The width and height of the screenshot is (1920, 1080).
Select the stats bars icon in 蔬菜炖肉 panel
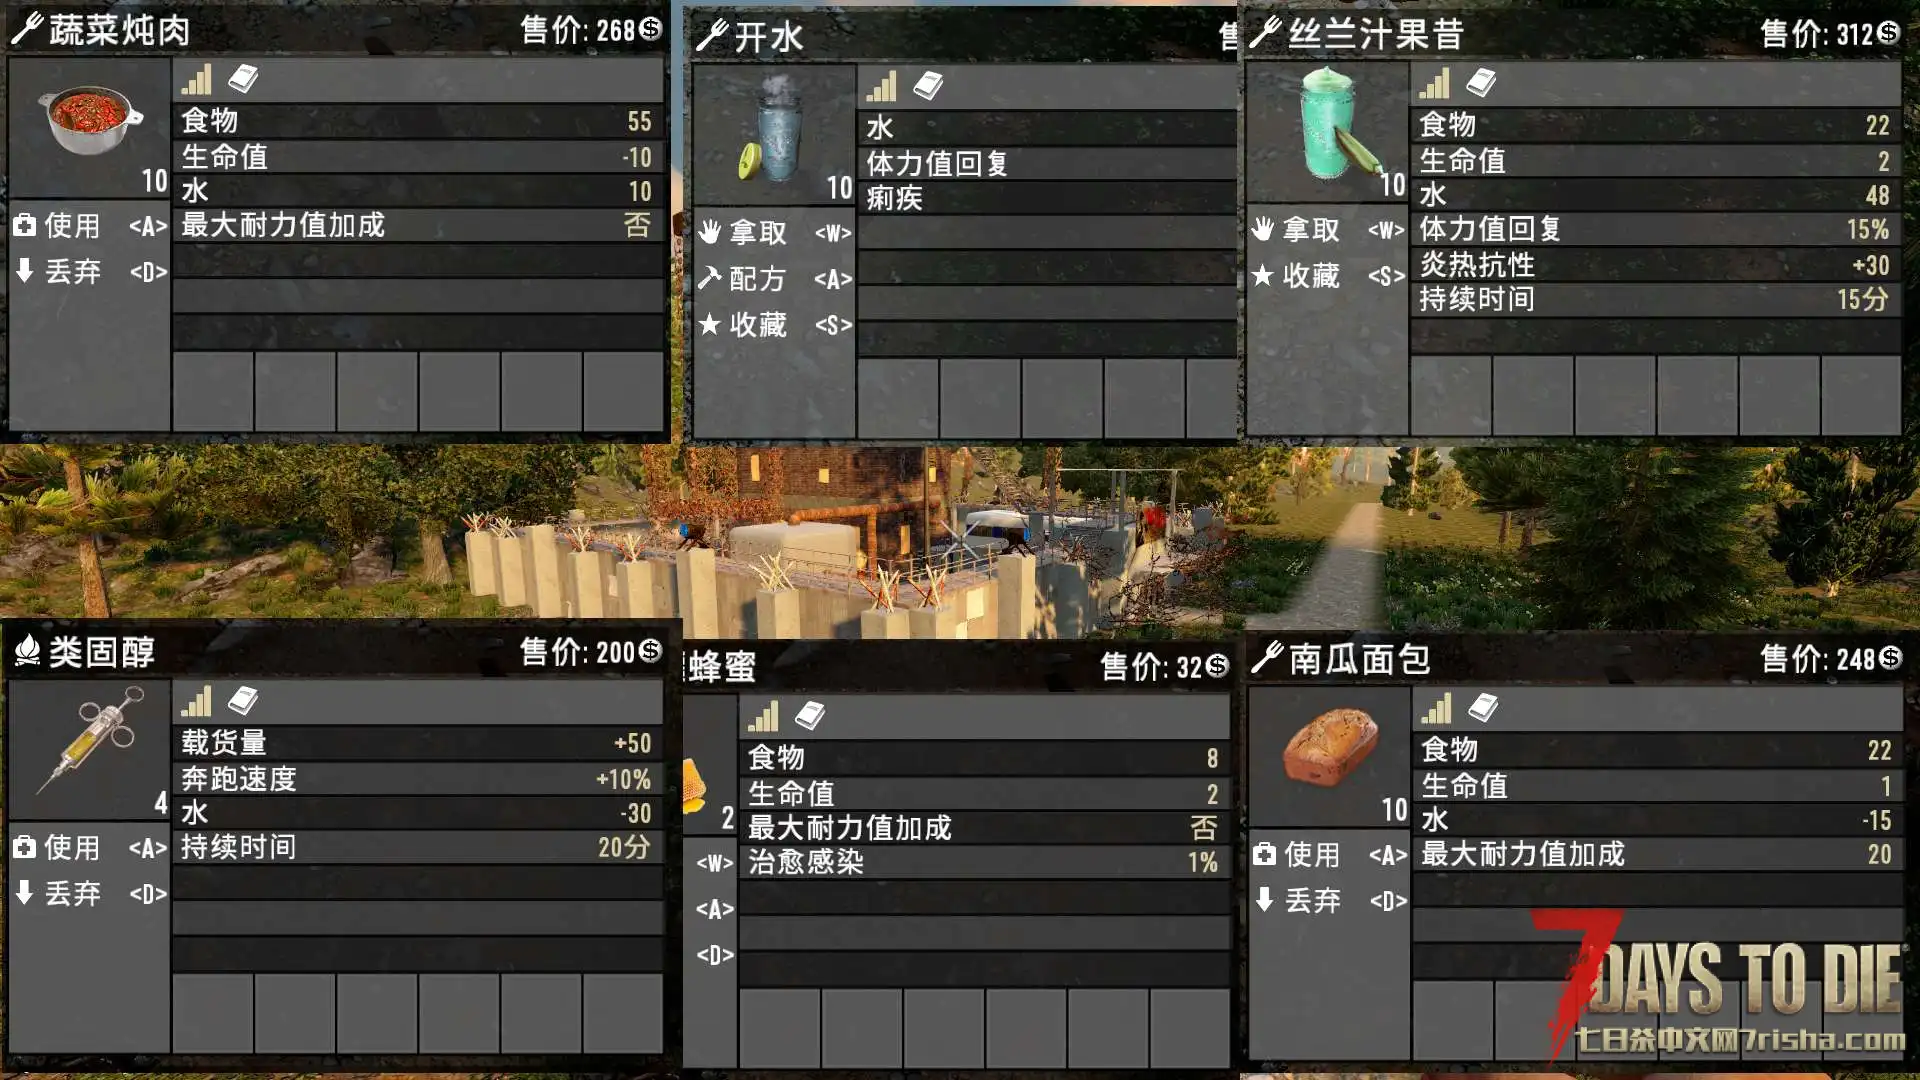pos(197,80)
